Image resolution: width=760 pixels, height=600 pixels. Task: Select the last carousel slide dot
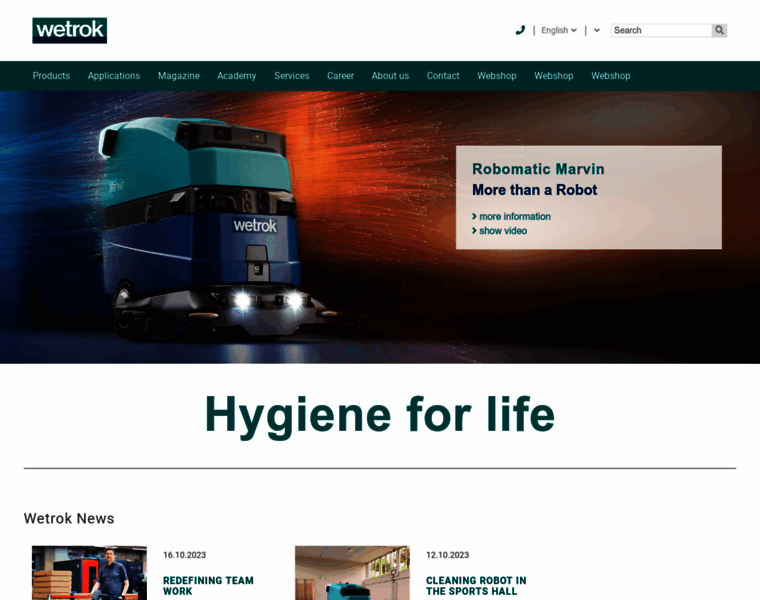click(403, 350)
